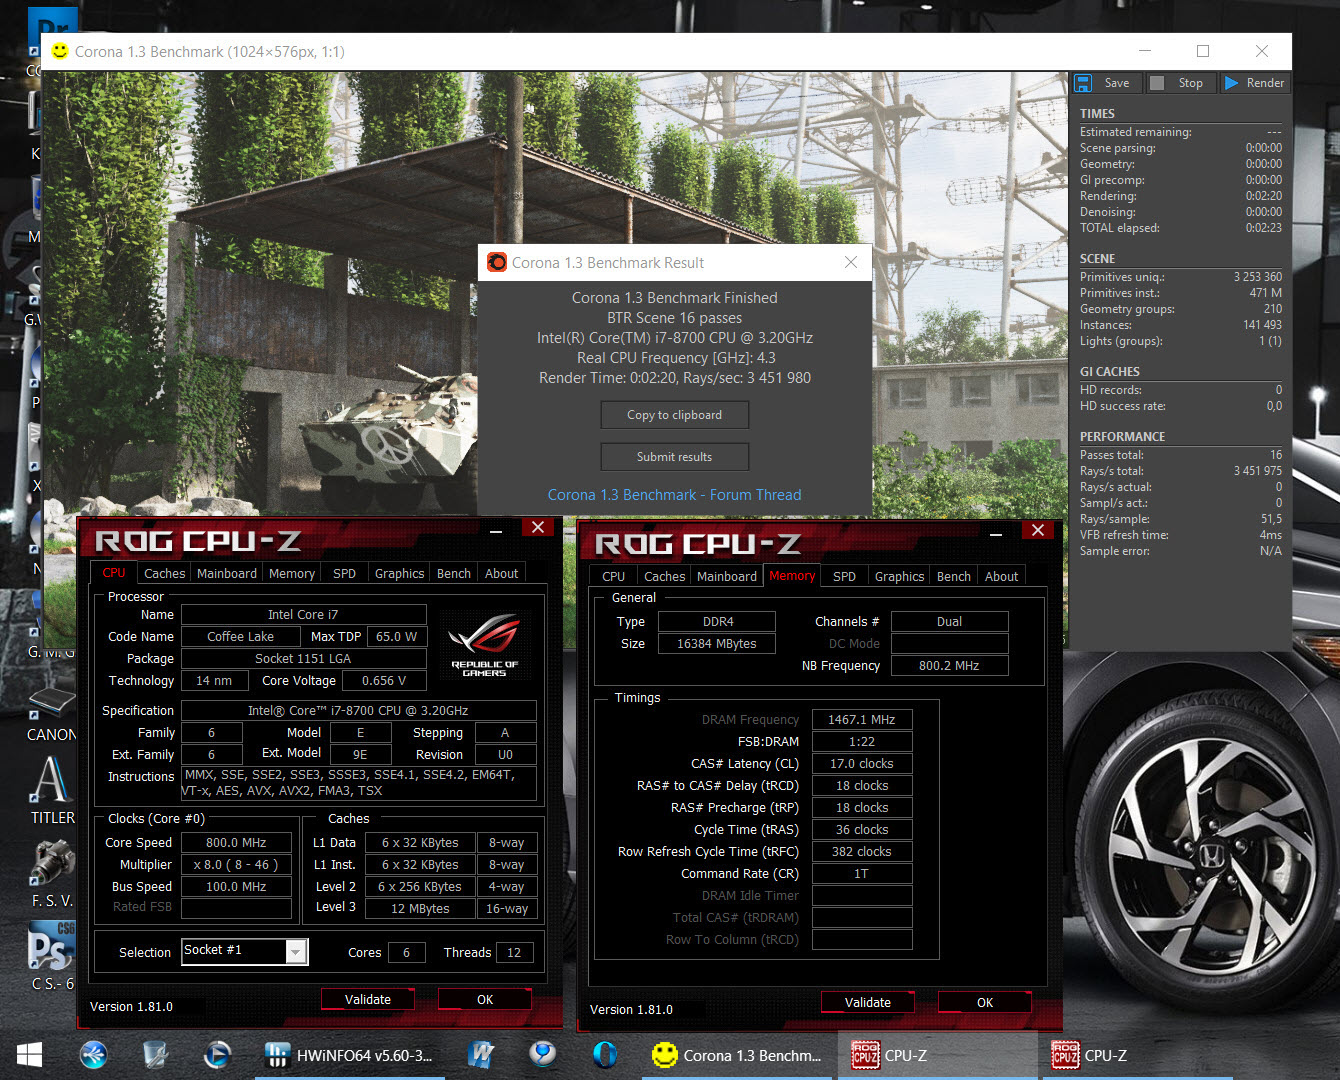
Task: Open About tab in left CPU-Z window
Action: point(502,573)
